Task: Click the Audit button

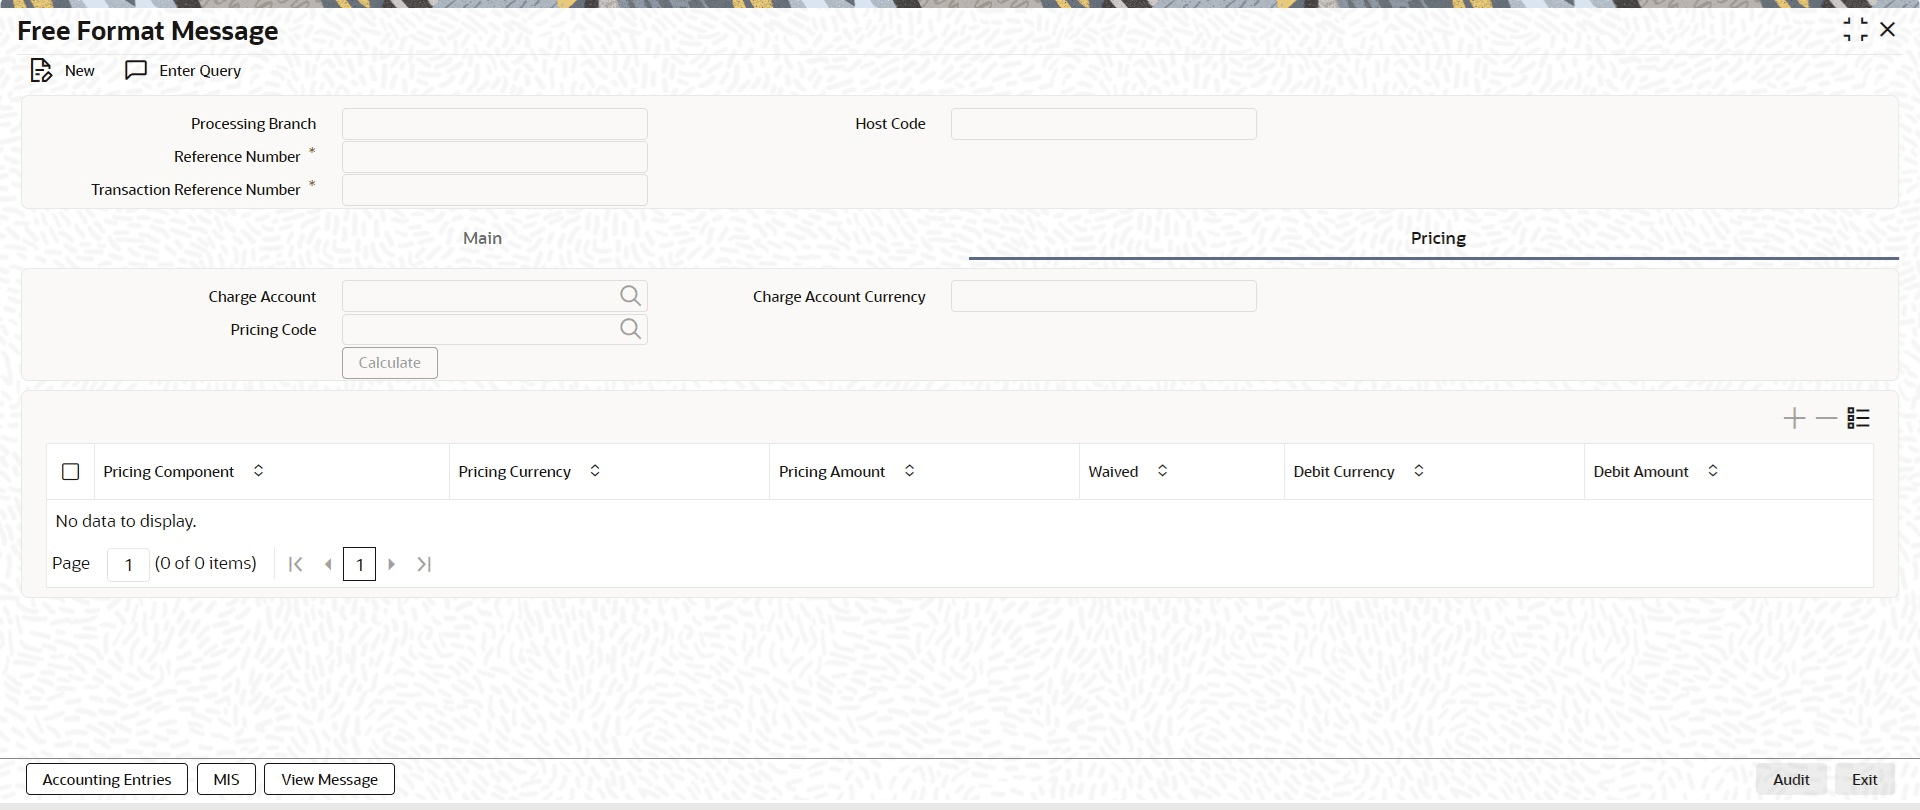Action: click(1791, 779)
